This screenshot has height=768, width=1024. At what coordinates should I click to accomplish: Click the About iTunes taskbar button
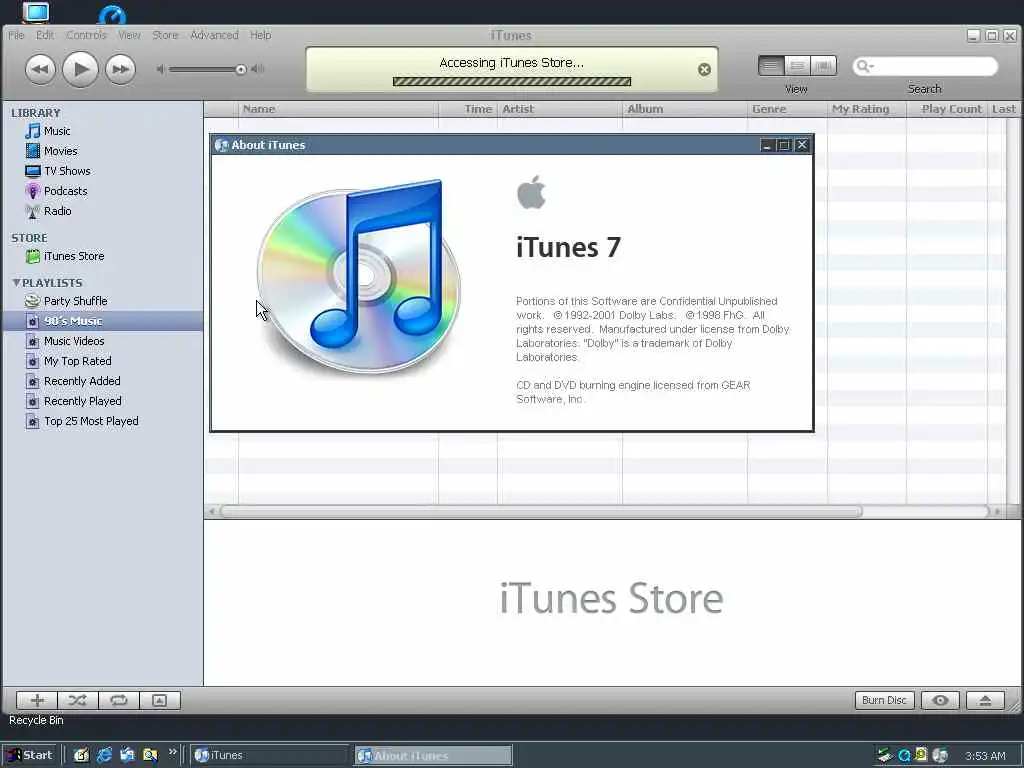(434, 756)
